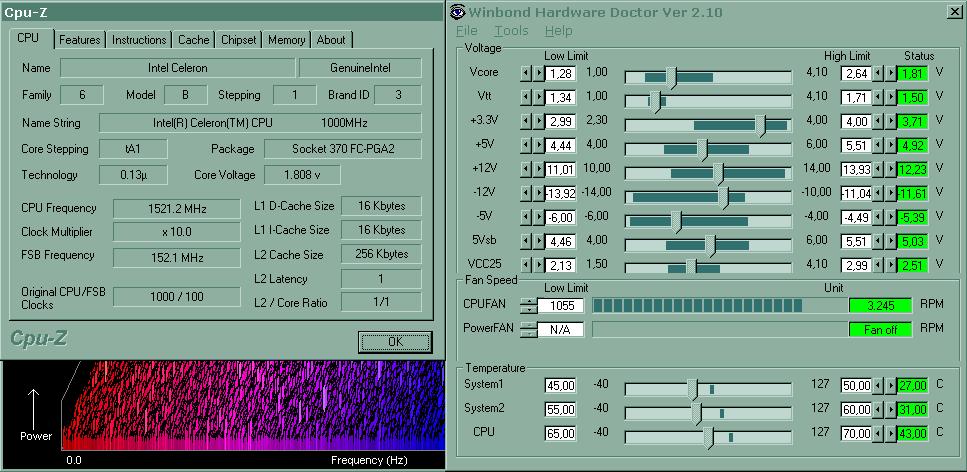The height and width of the screenshot is (472, 967).
Task: Decrease 5Vsb low limit with left arrow
Action: pyautogui.click(x=525, y=242)
